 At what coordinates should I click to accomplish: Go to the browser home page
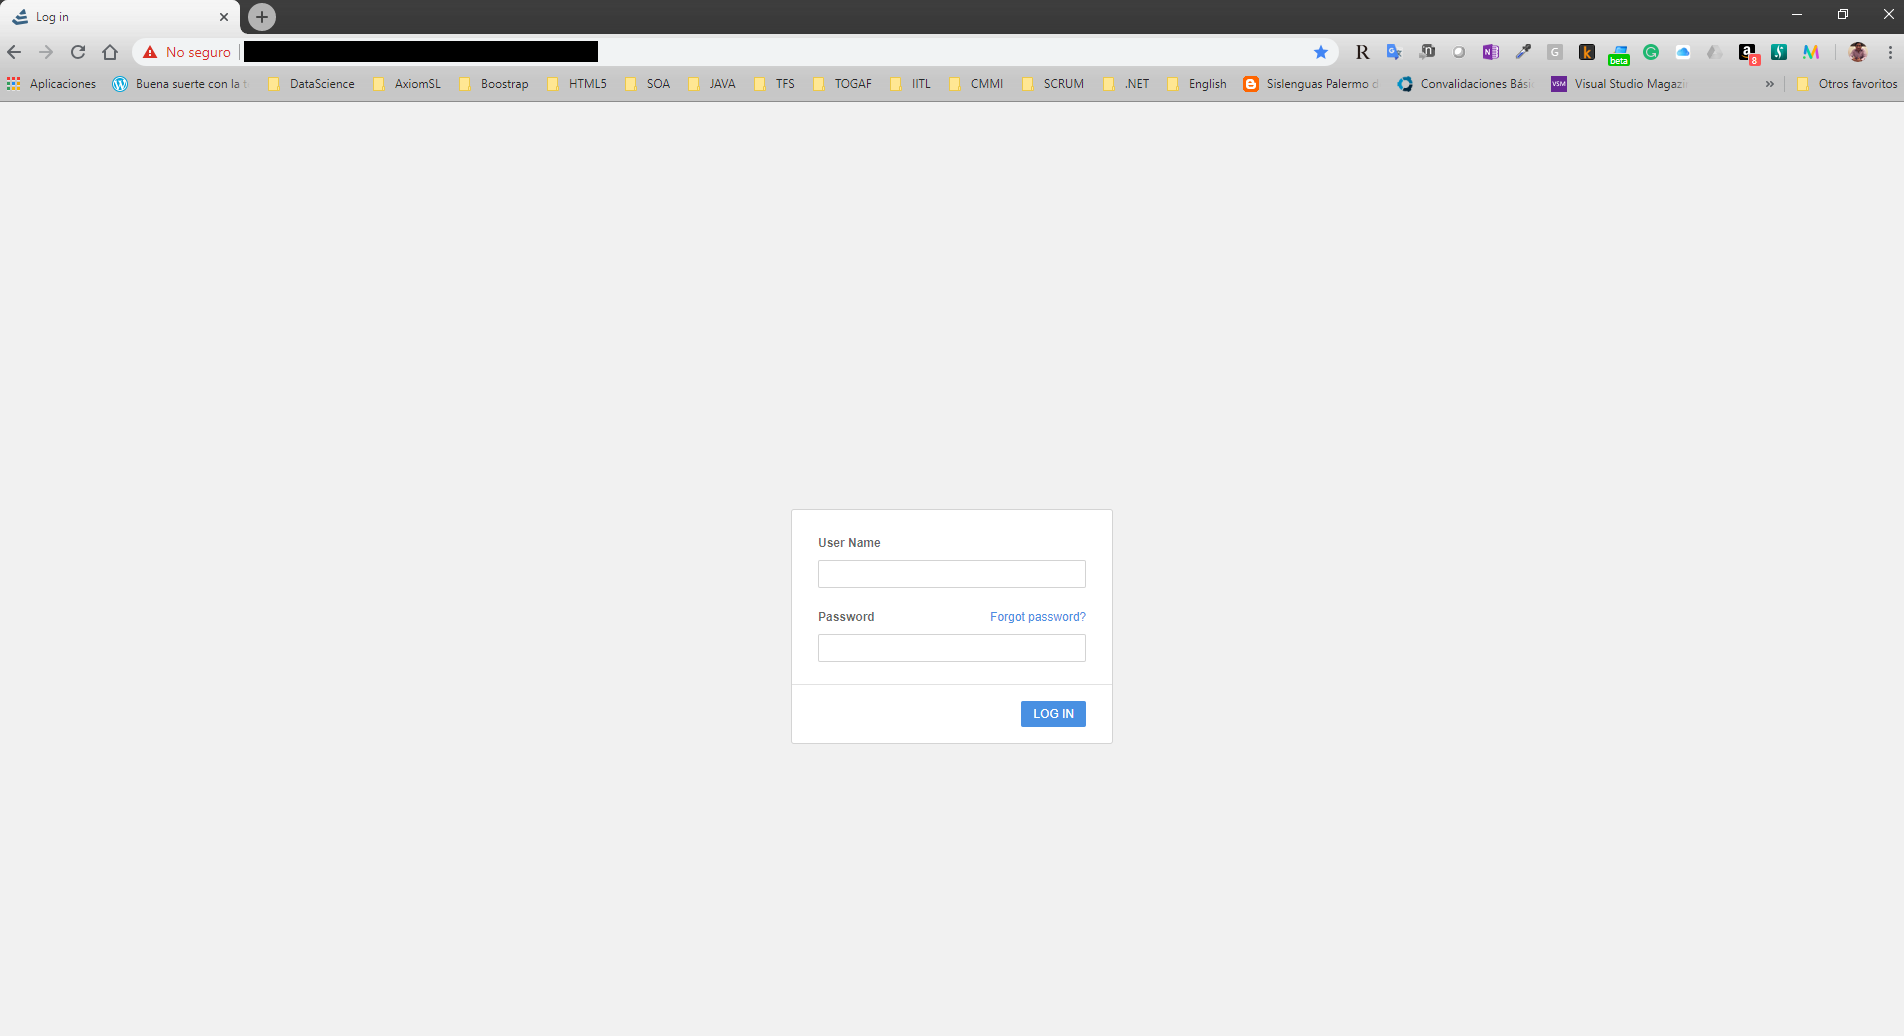(x=110, y=52)
